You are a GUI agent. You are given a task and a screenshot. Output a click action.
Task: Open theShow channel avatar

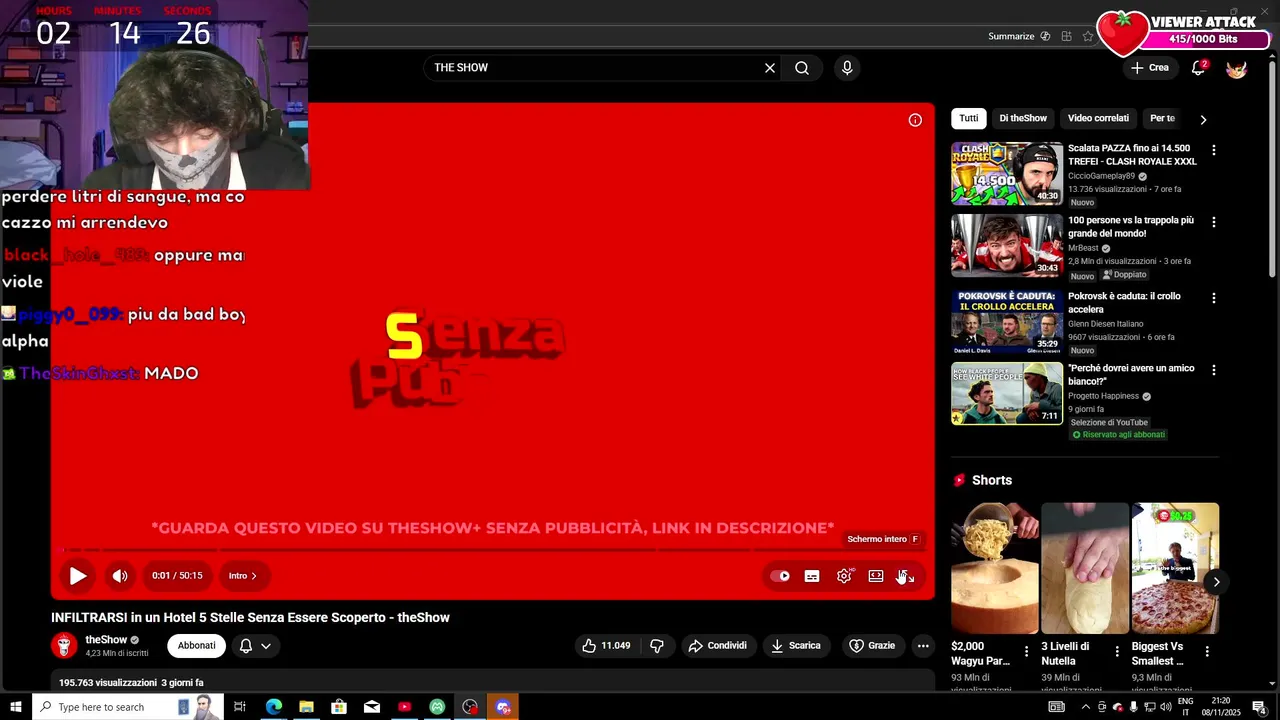[64, 645]
